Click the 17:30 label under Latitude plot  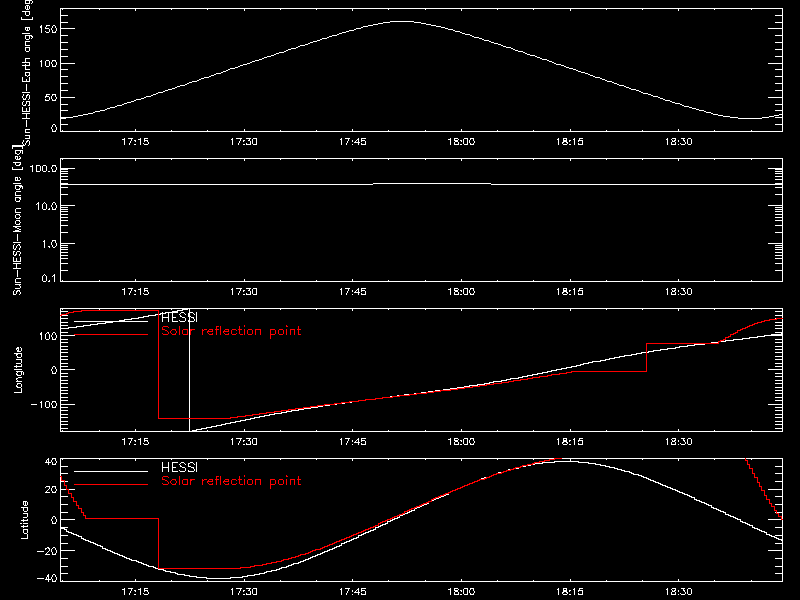243,592
